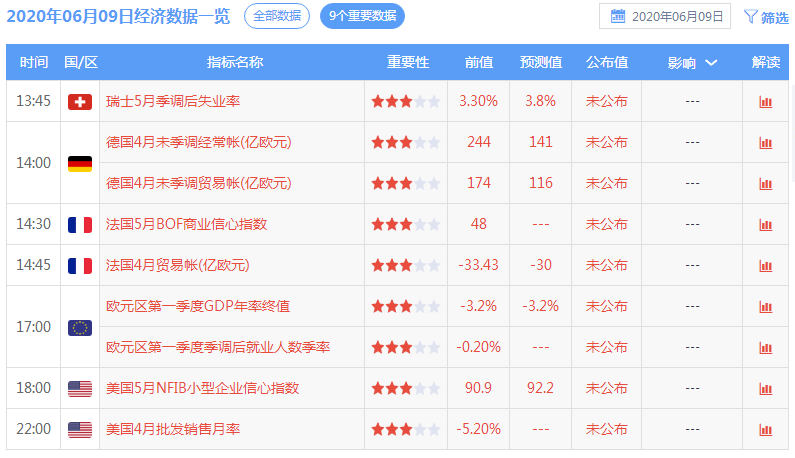Open chart icon for 德国4月未季调贸易帐 row
The height and width of the screenshot is (458, 795).
765,184
